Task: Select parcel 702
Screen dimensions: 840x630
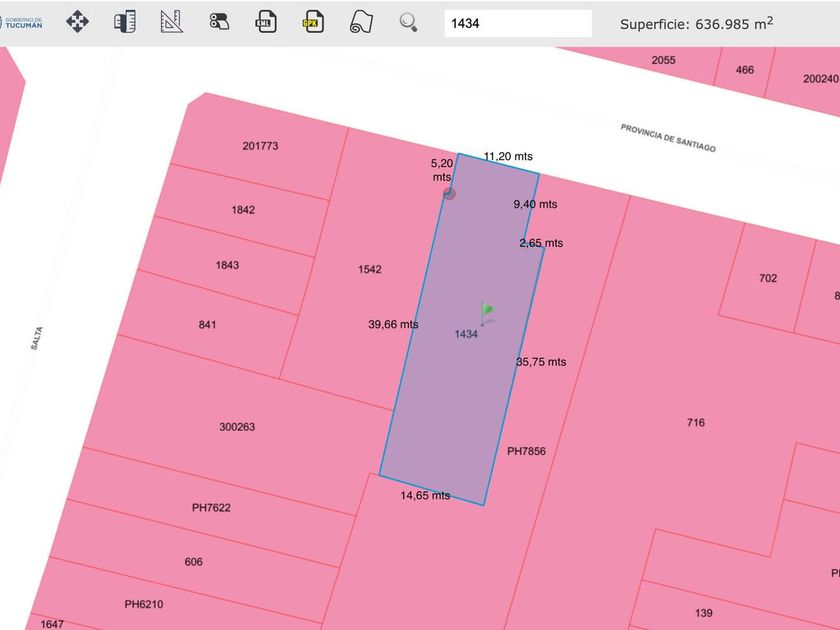Action: point(768,278)
